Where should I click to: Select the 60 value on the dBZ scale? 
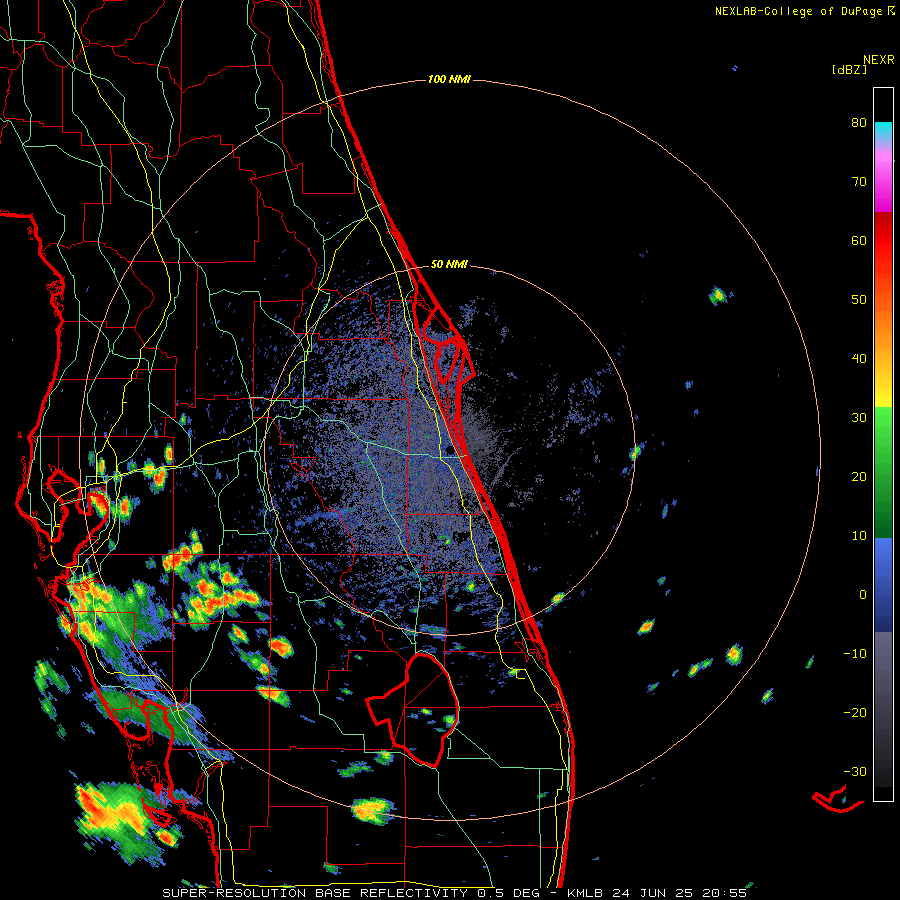coord(859,240)
